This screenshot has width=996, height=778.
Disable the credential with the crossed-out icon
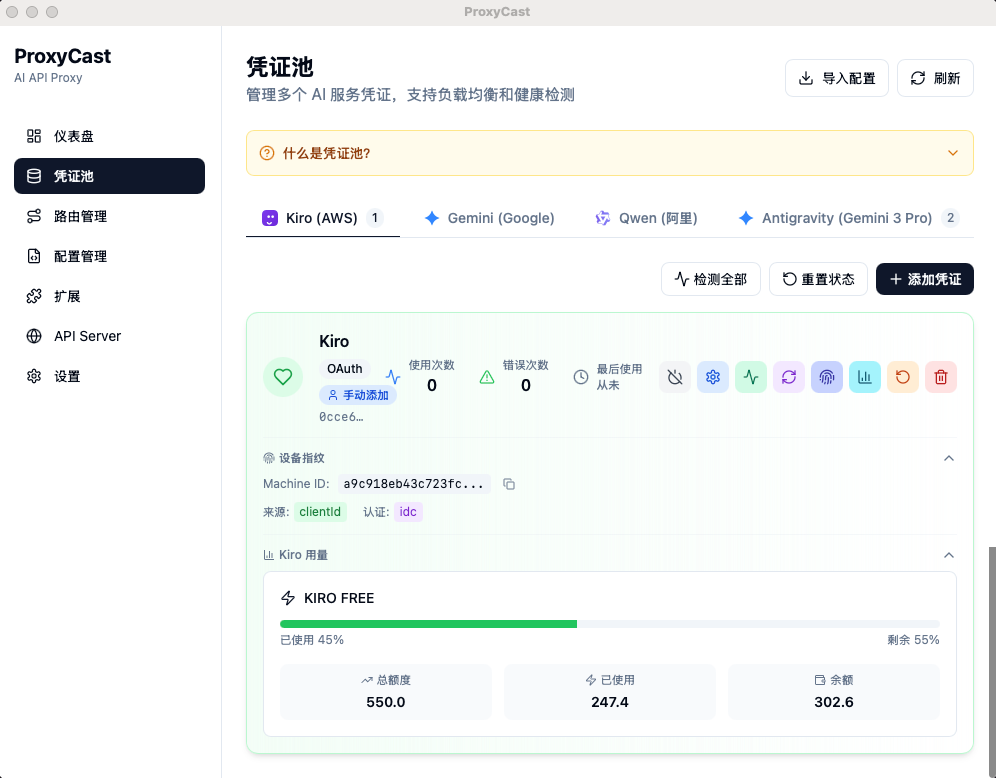(675, 377)
